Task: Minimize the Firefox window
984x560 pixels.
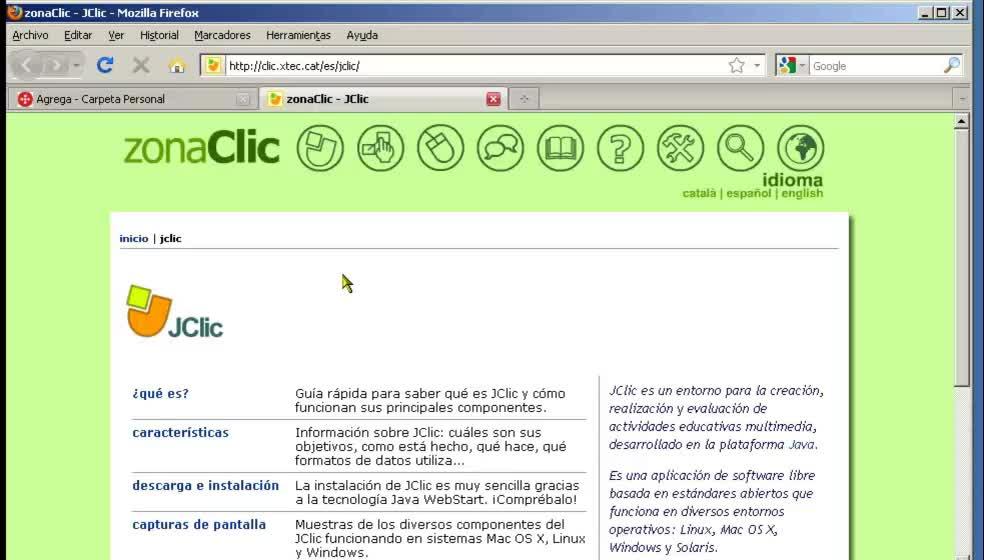Action: coord(924,13)
